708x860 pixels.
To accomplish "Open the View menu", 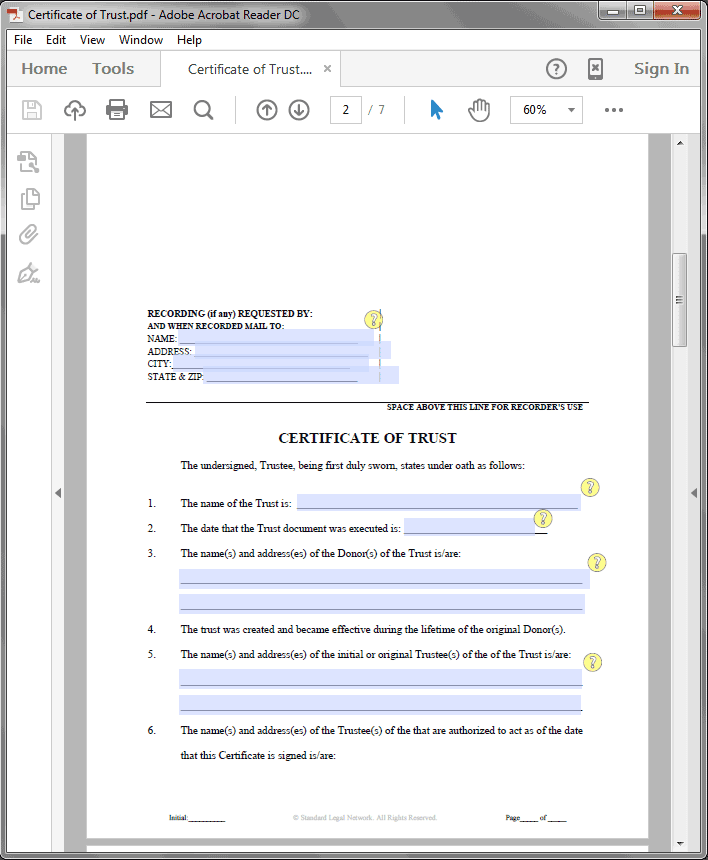I will (x=92, y=40).
